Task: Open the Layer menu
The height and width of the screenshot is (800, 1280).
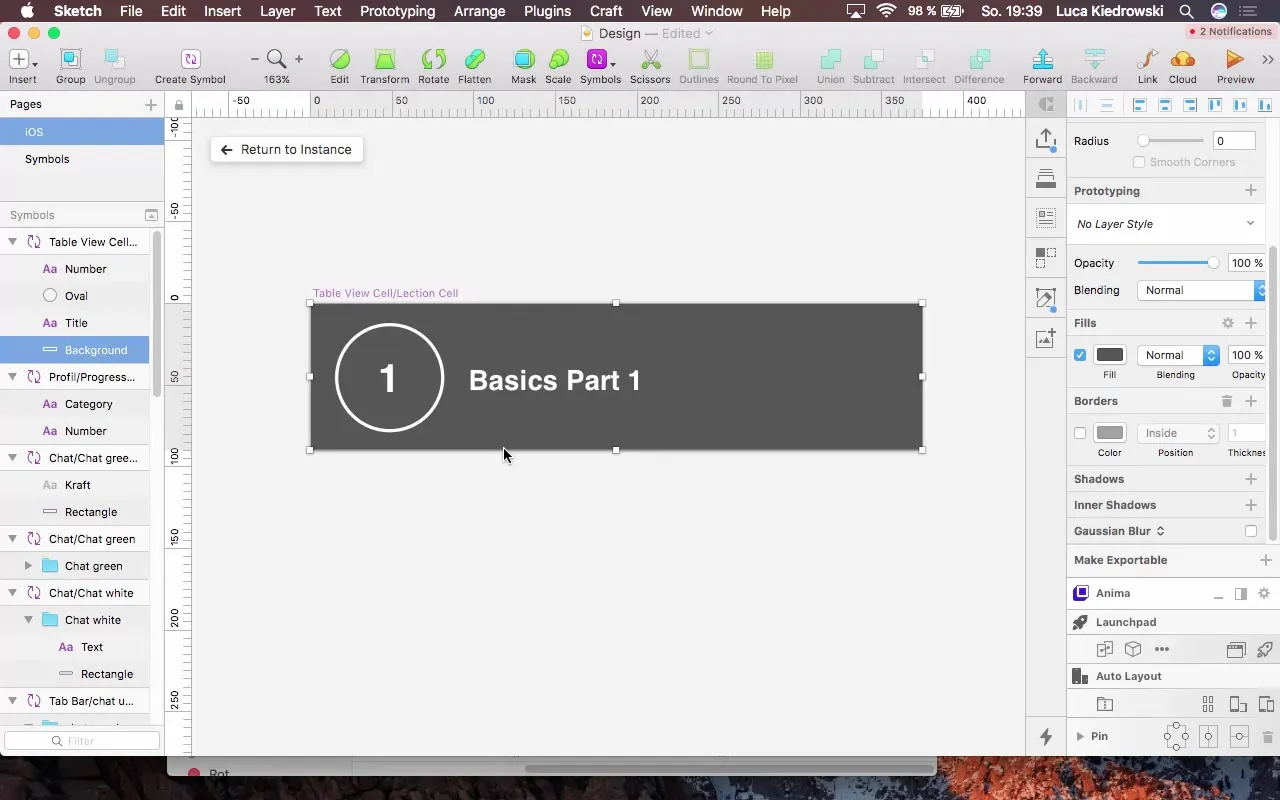Action: [x=277, y=11]
